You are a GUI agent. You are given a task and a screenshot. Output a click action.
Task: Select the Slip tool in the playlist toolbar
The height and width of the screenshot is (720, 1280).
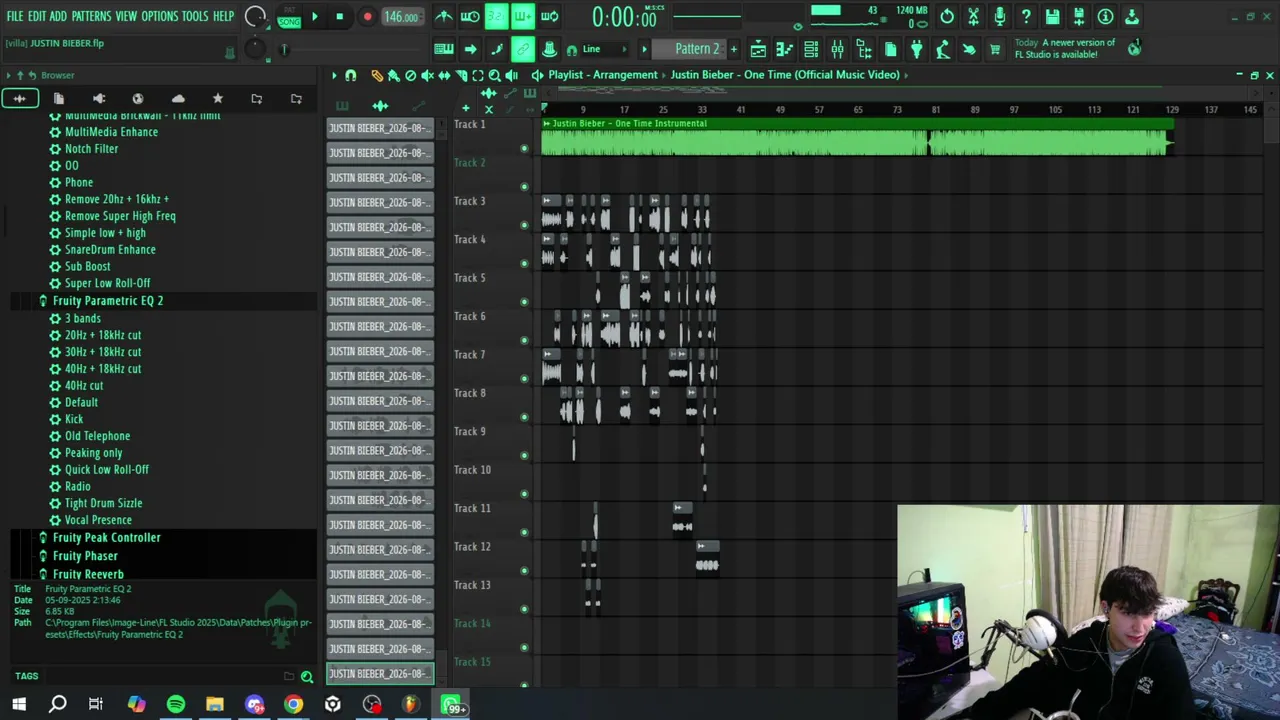point(445,75)
